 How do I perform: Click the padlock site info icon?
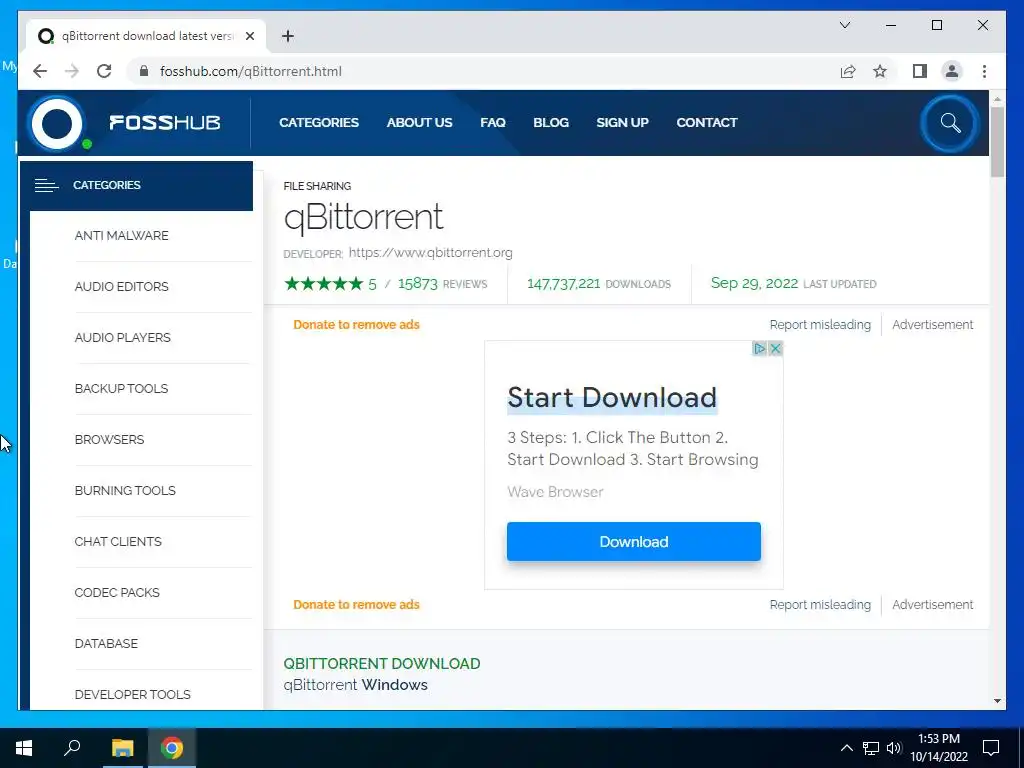click(144, 71)
